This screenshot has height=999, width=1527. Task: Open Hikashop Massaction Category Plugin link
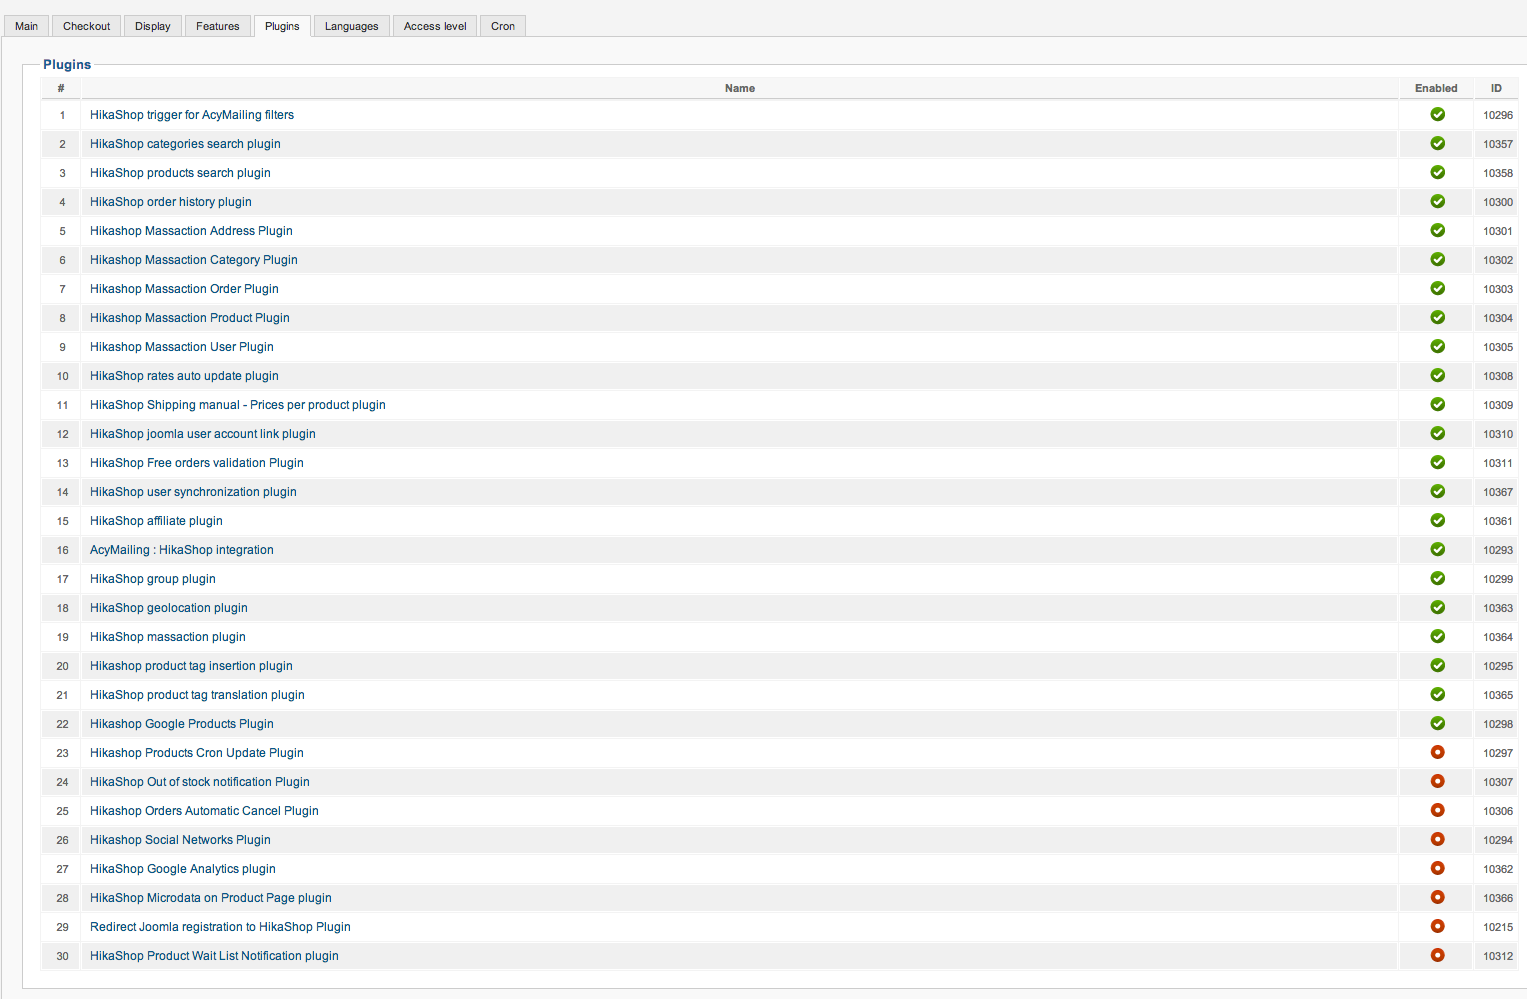click(x=194, y=260)
